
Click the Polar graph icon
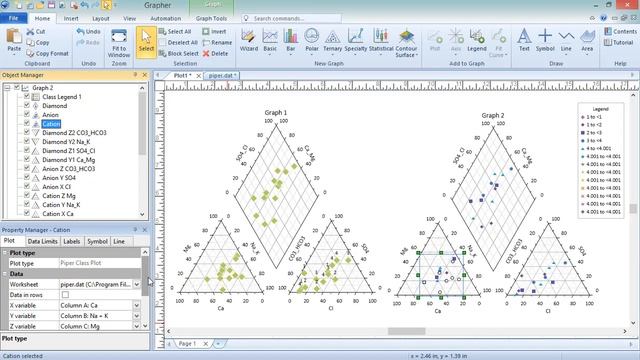pos(312,36)
